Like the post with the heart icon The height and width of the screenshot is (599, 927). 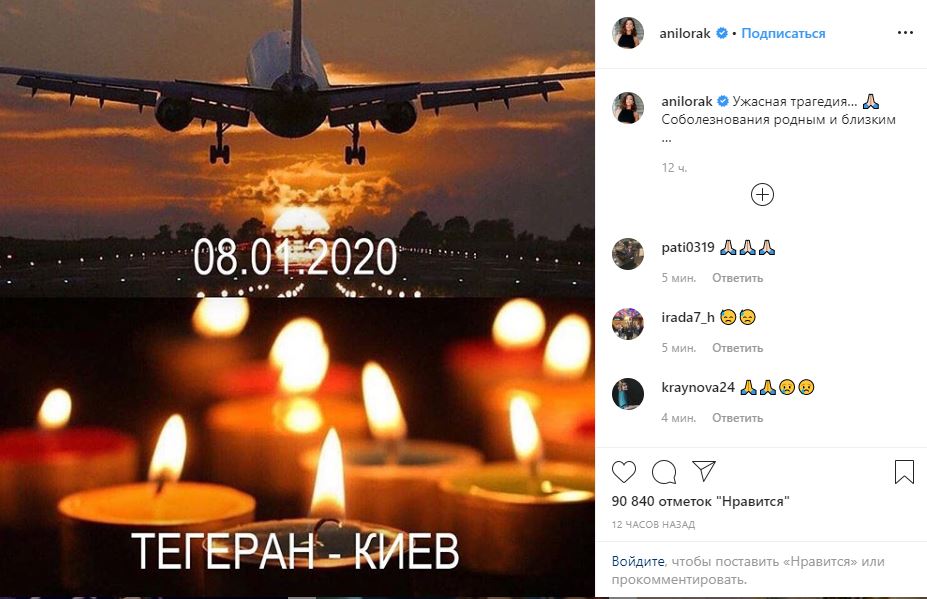(624, 472)
